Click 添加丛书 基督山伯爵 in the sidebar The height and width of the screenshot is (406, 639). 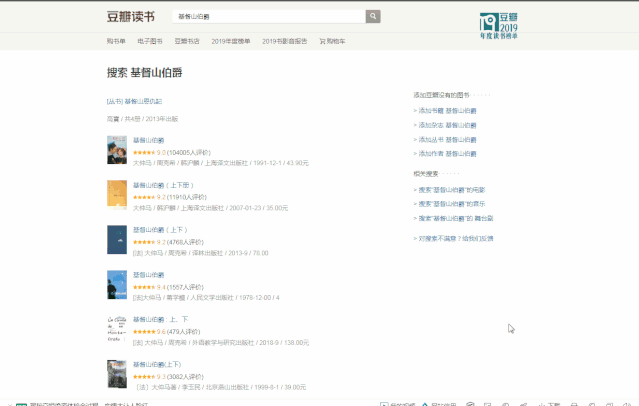point(445,139)
